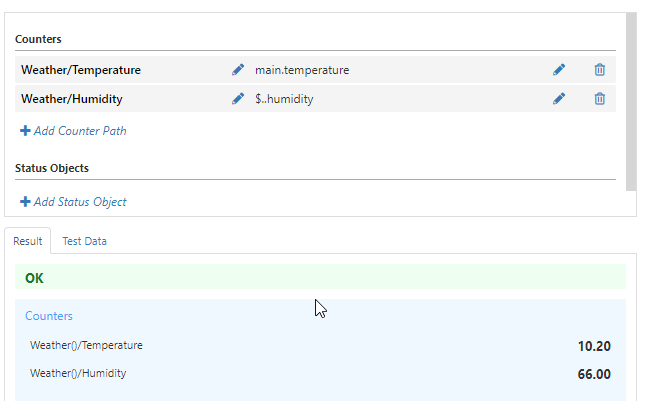Delete the Weather/Humidity counter row
Viewport: 647px width, 401px height.
(x=600, y=99)
